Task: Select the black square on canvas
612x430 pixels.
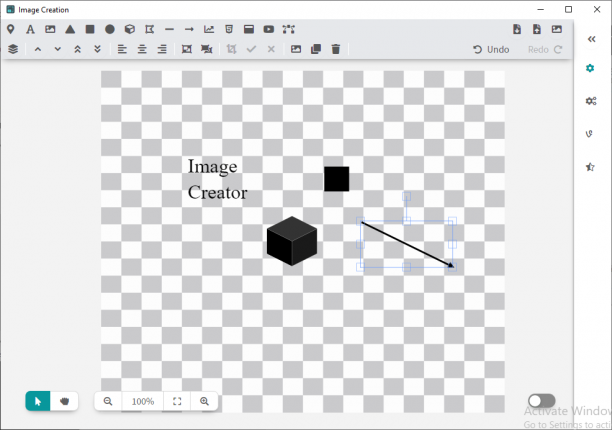Action: [336, 179]
